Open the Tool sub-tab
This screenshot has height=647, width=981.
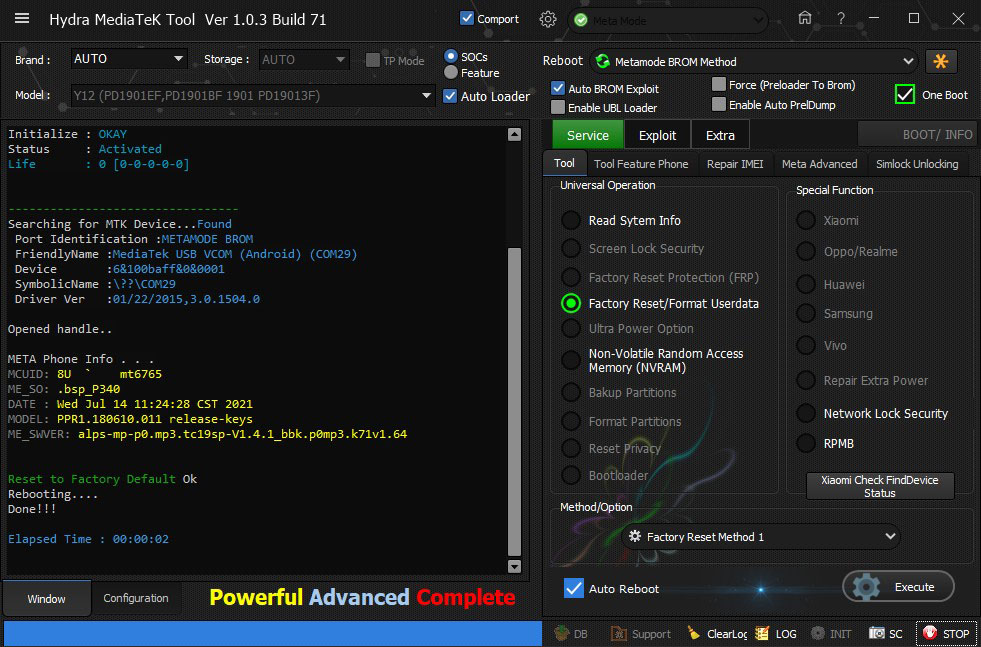[x=564, y=163]
